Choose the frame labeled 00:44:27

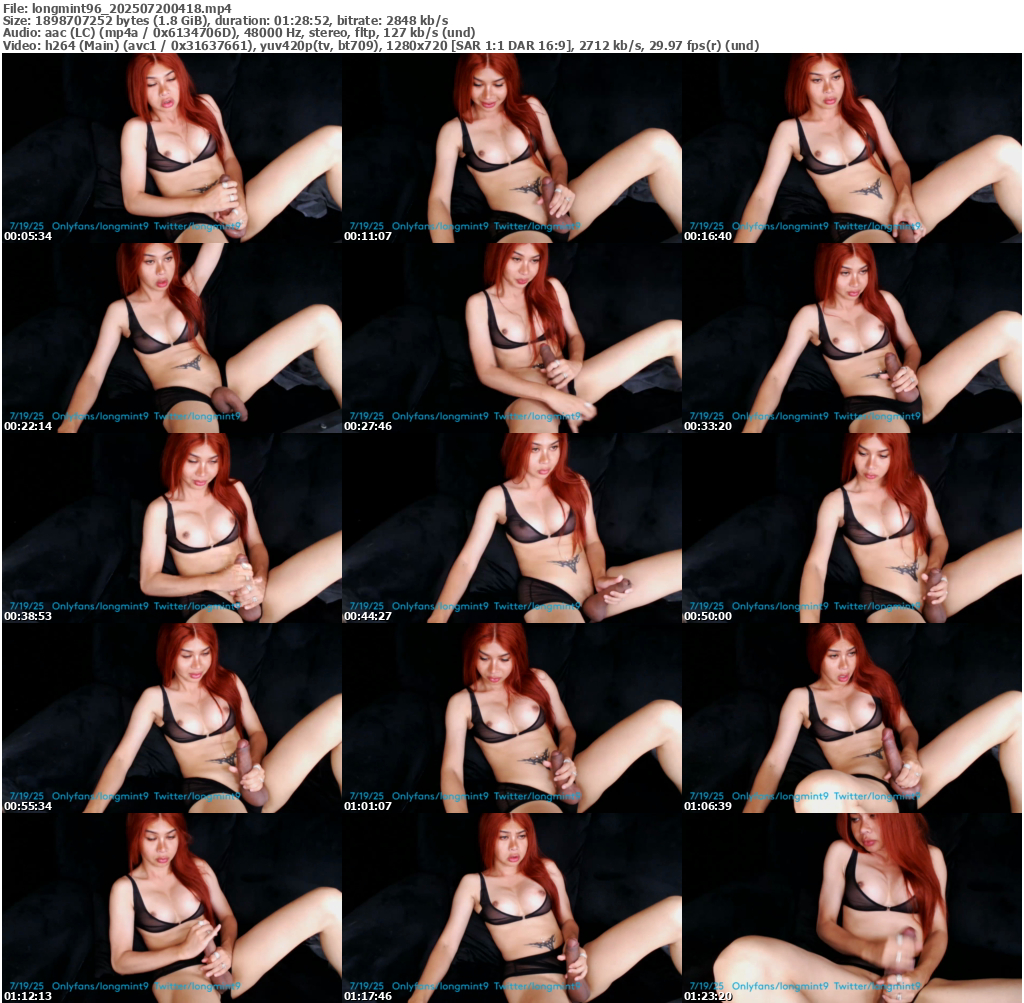pyautogui.click(x=512, y=528)
